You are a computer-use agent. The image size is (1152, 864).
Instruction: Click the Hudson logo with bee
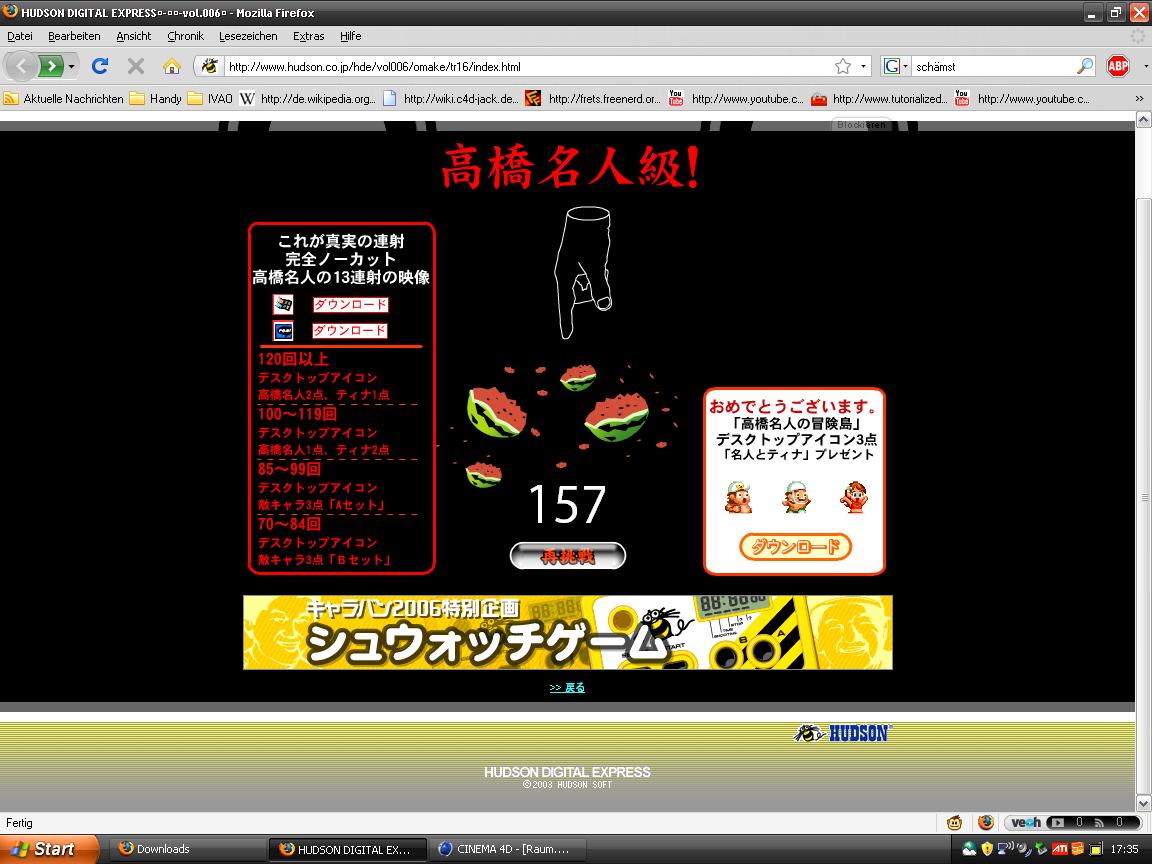tap(842, 732)
